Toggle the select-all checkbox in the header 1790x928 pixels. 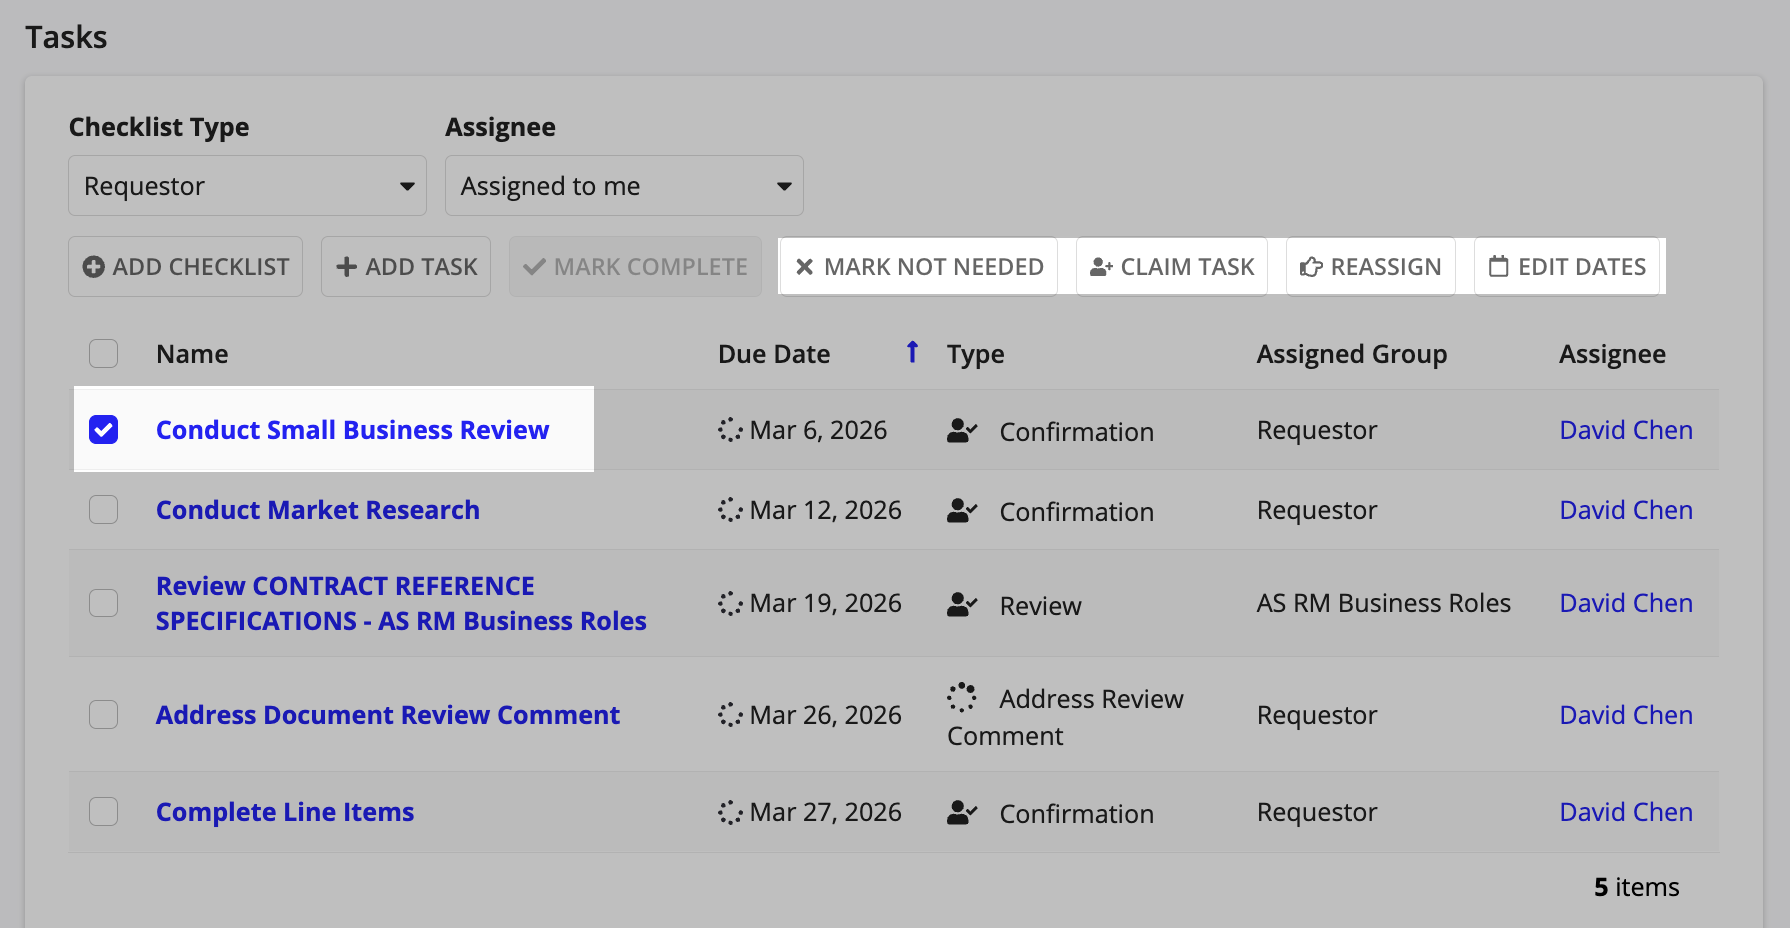click(103, 353)
